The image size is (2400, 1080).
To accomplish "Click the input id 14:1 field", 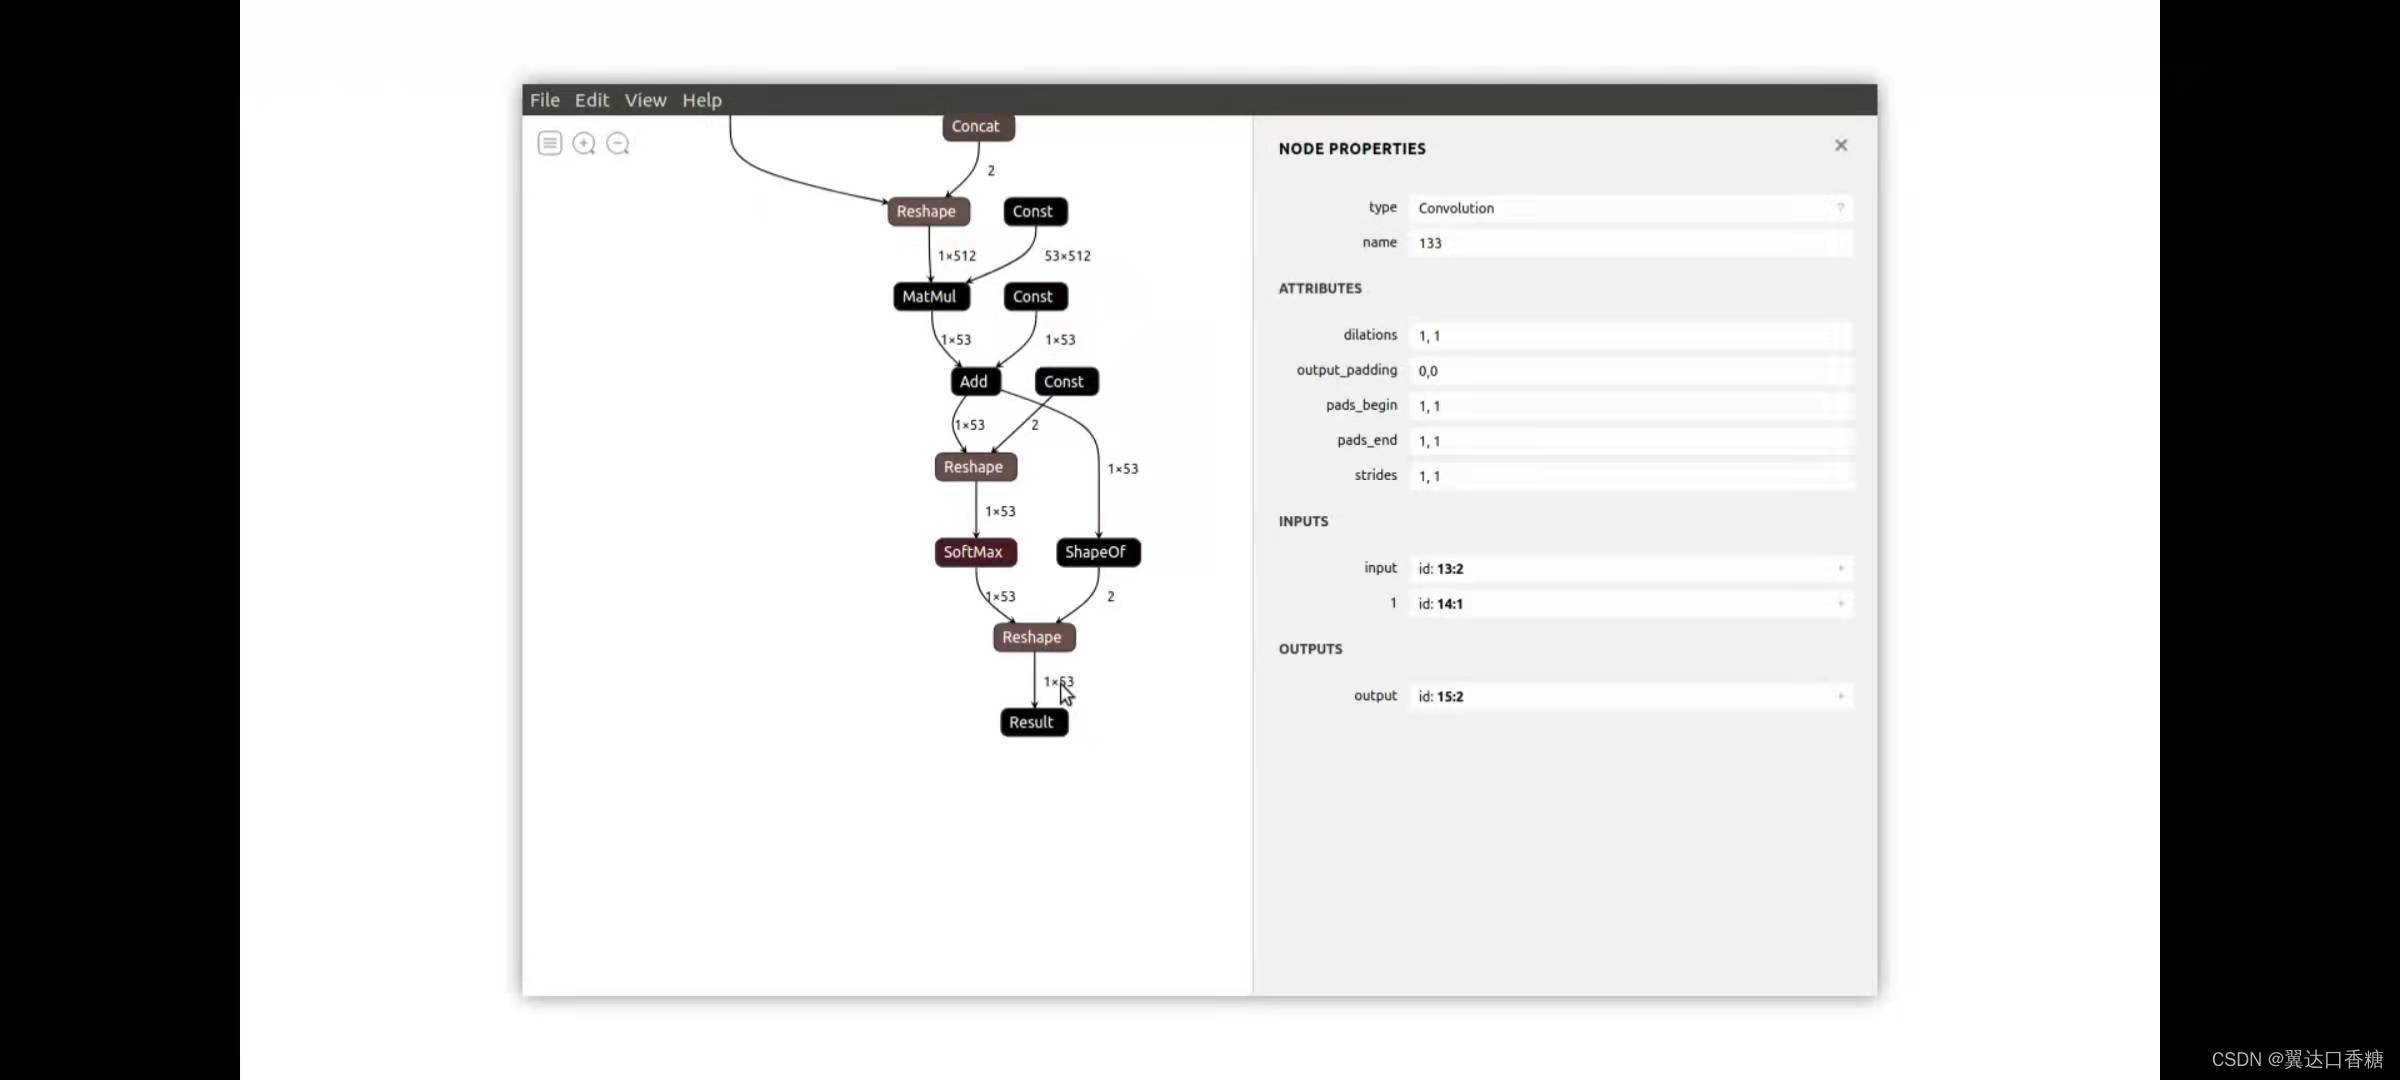I will [1630, 603].
